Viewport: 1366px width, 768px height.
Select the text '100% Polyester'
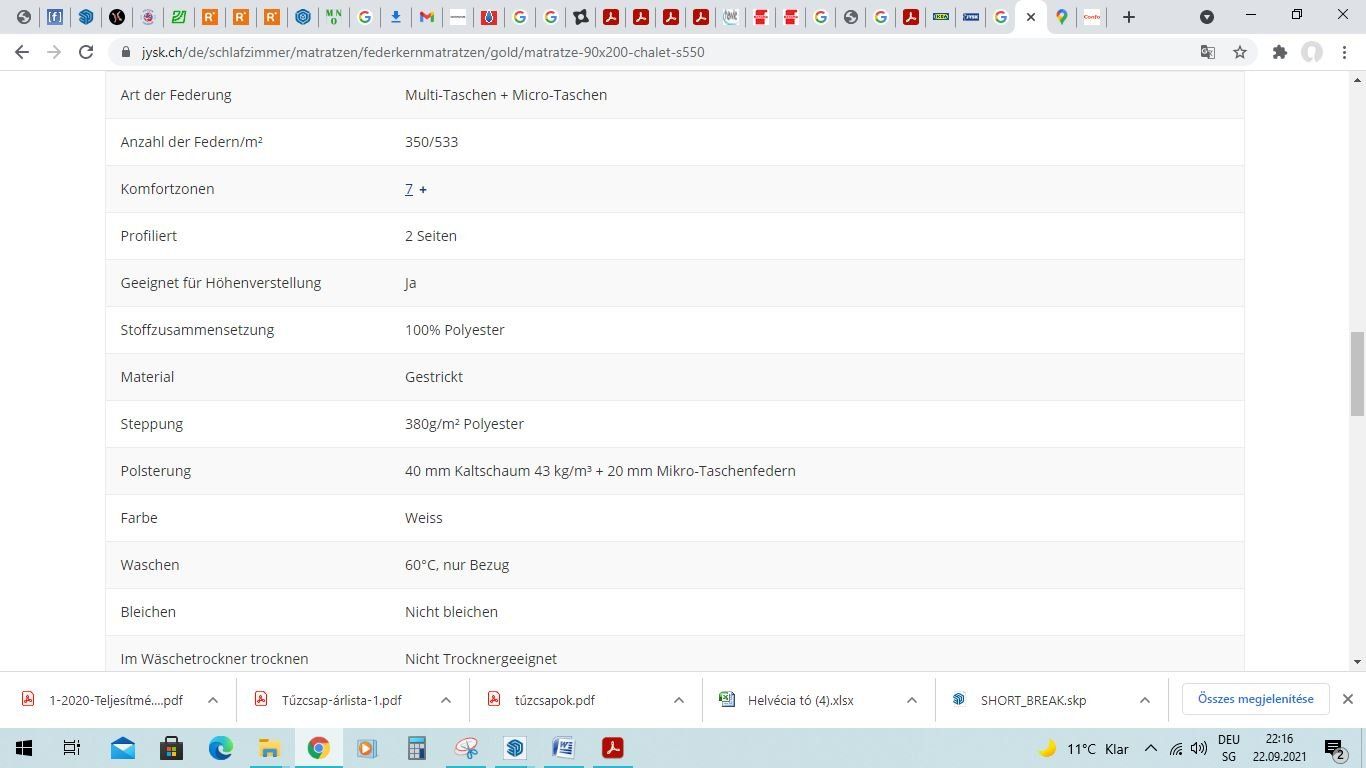point(455,330)
